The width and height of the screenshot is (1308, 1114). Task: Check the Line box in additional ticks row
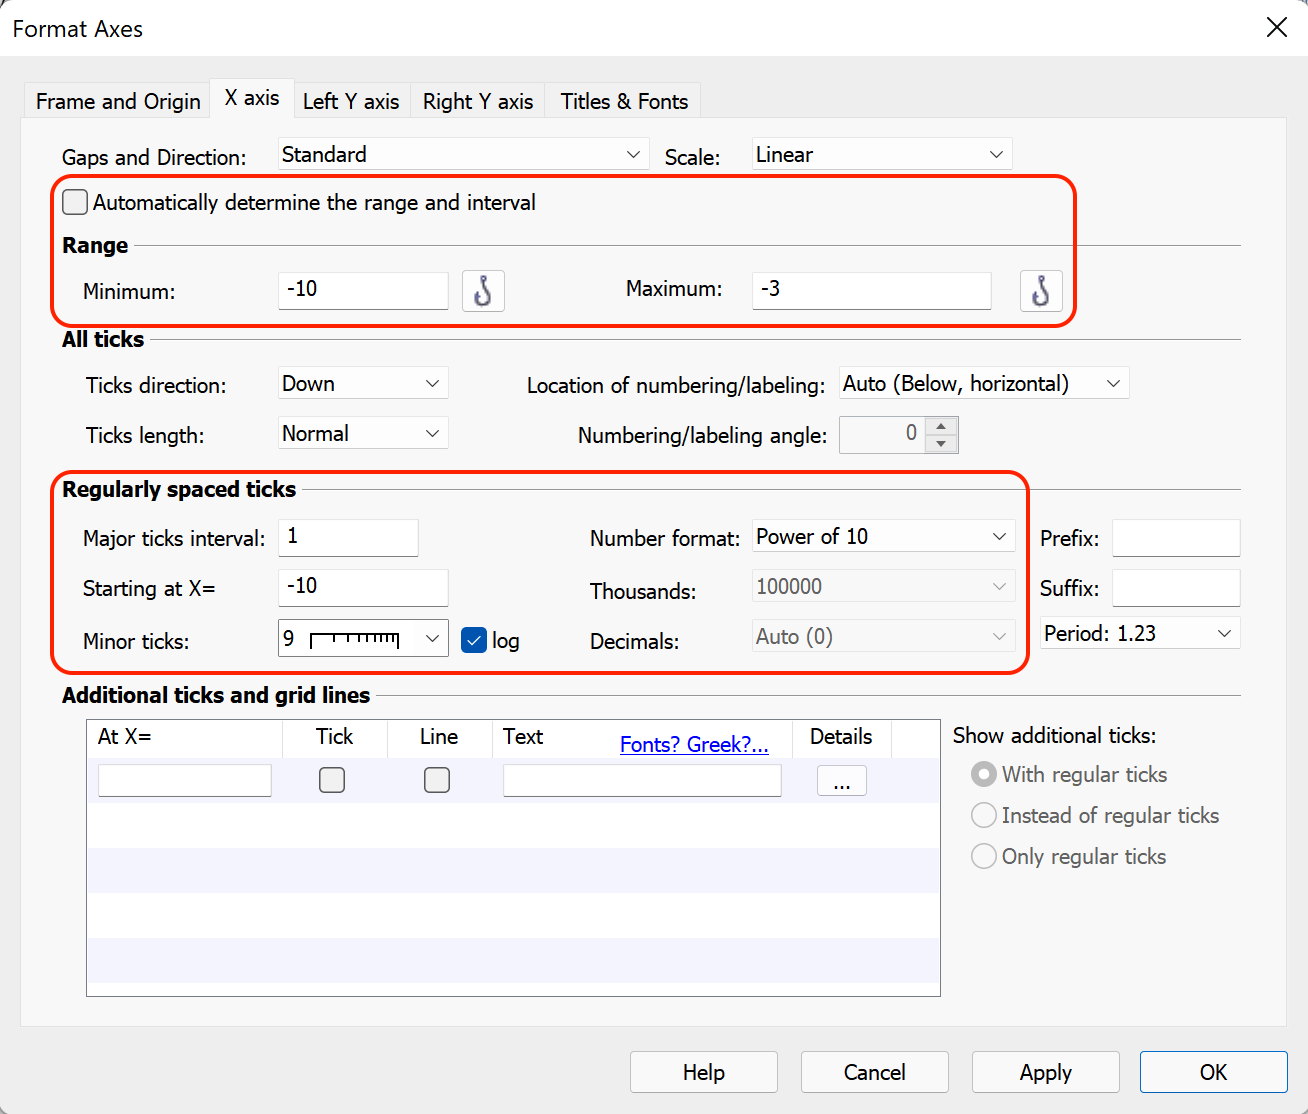(437, 780)
